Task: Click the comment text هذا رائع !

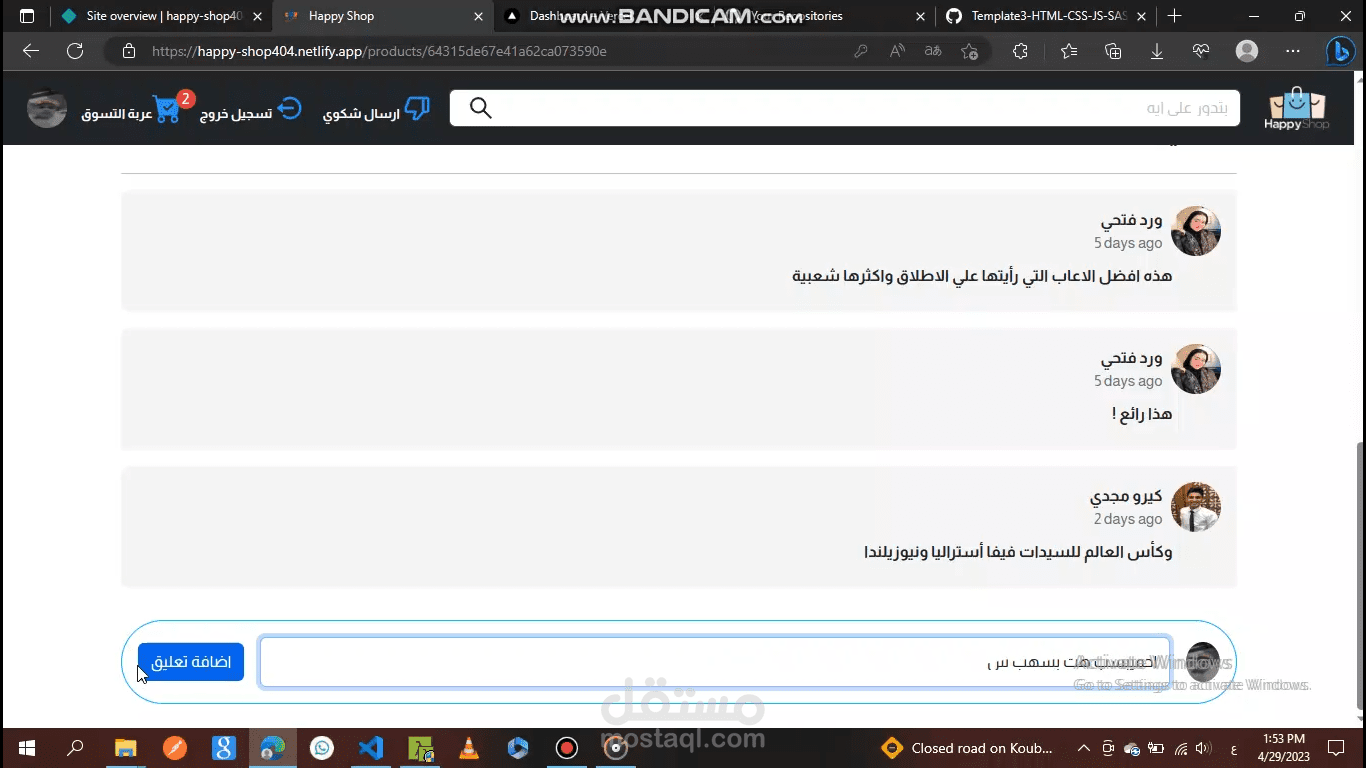Action: pyautogui.click(x=1142, y=413)
